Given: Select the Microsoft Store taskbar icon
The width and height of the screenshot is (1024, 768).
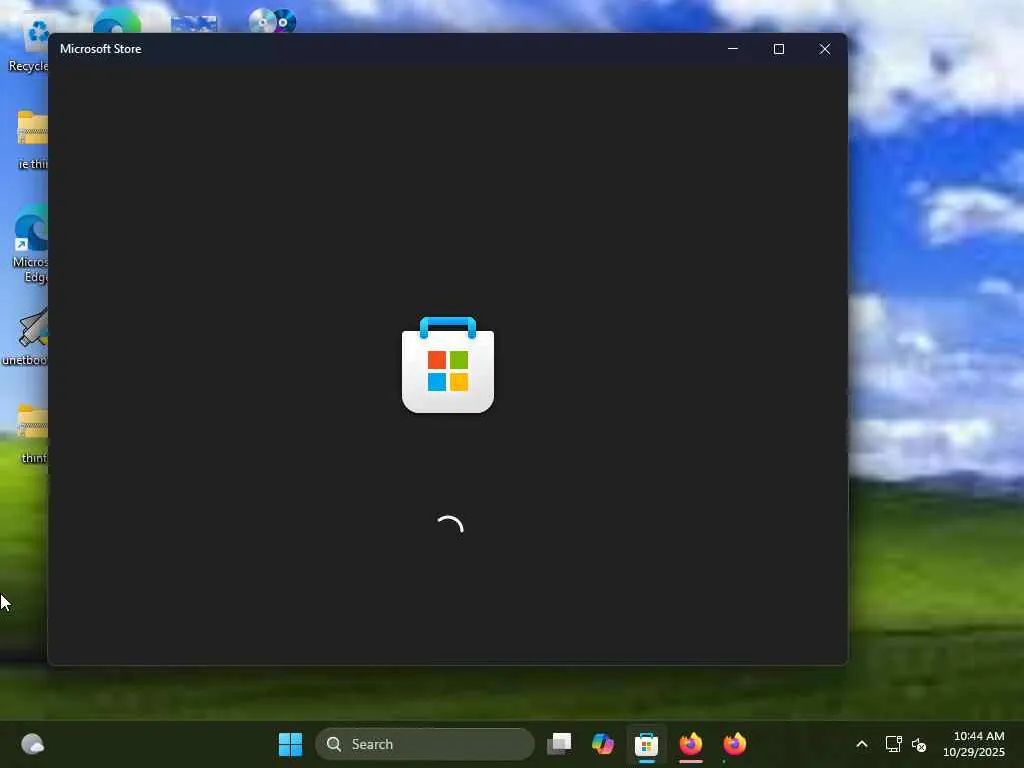Looking at the screenshot, I should (x=646, y=744).
